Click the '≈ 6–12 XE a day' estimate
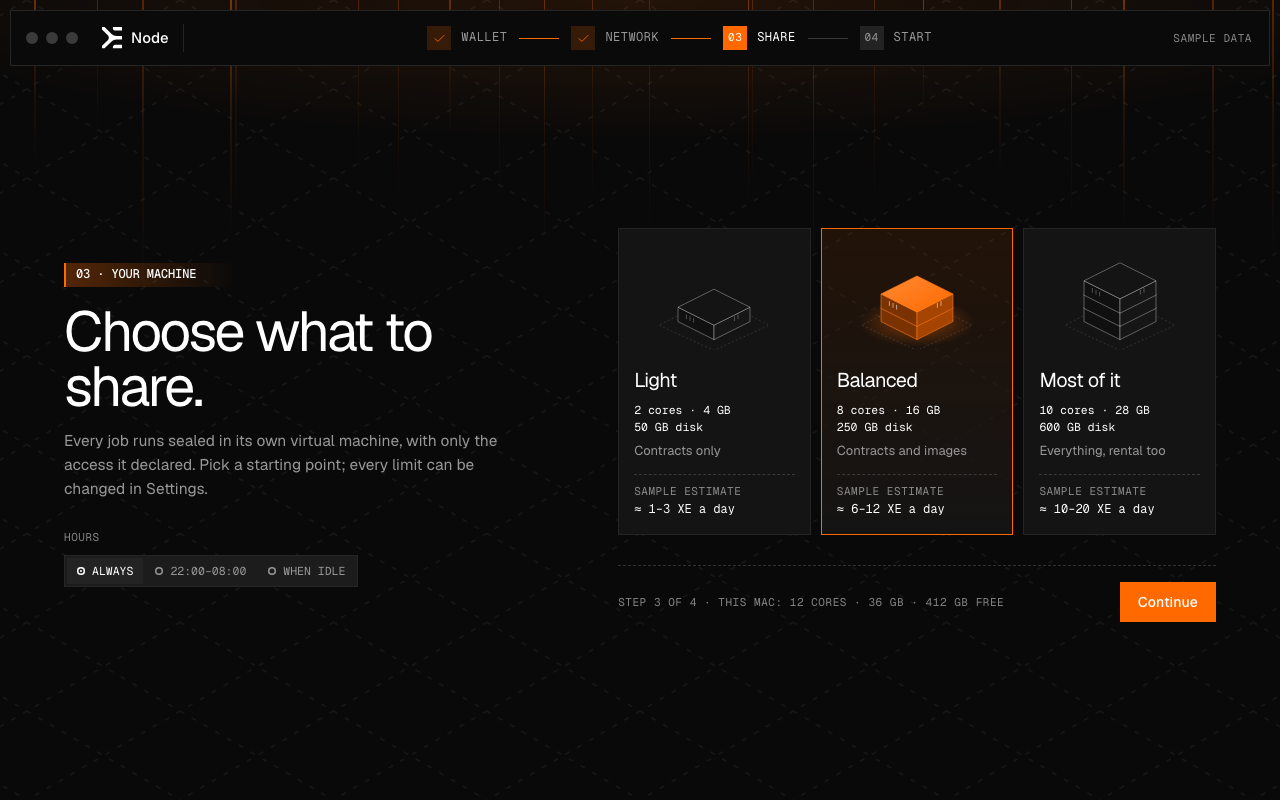Image resolution: width=1280 pixels, height=800 pixels. (890, 509)
